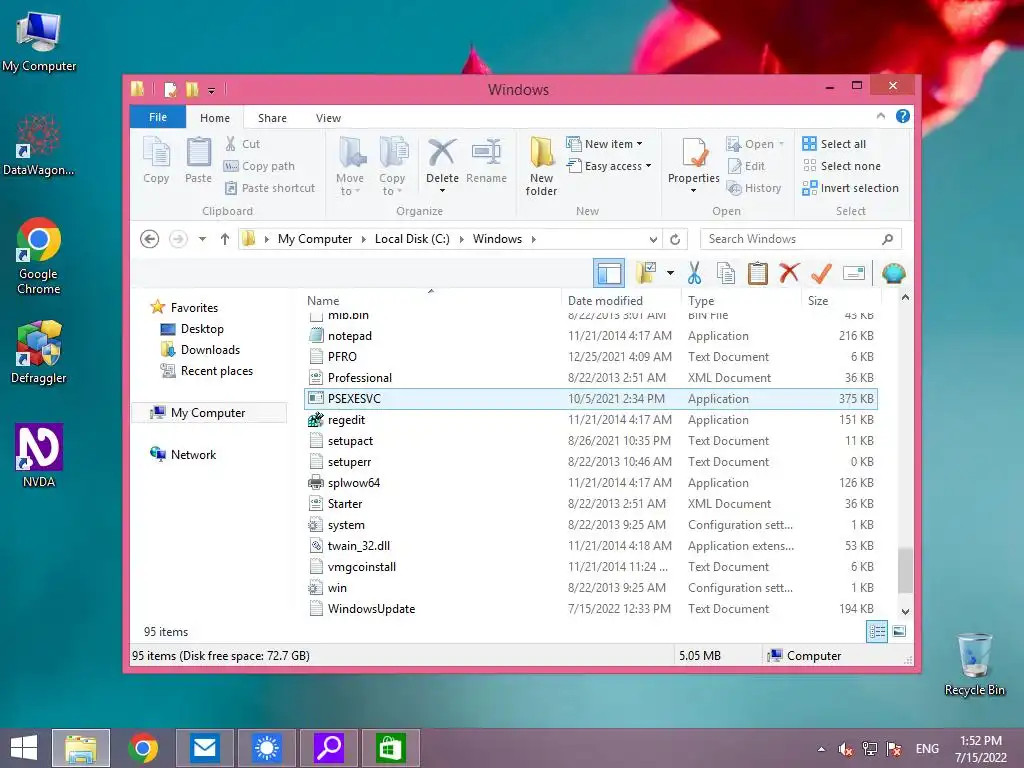Viewport: 1024px width, 768px height.
Task: Select Recent places in navigation pane
Action: tap(216, 371)
